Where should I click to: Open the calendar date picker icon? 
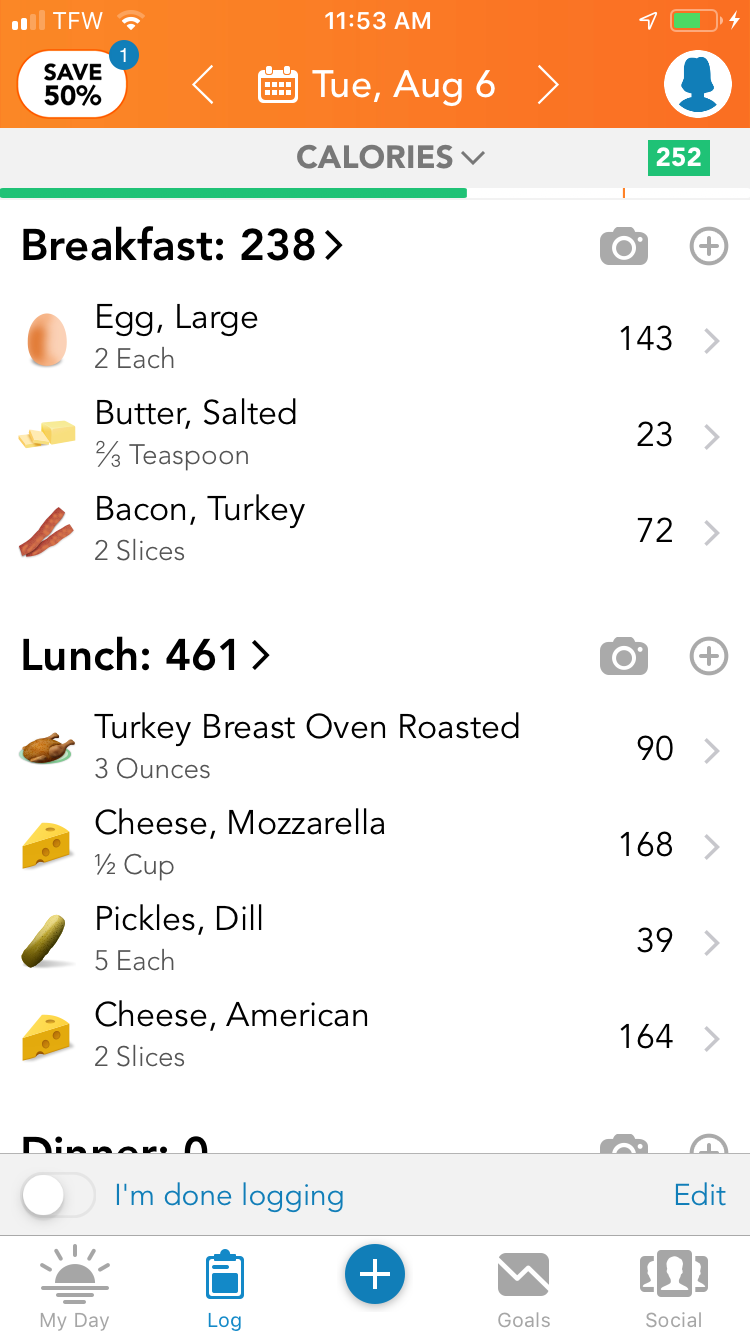[x=277, y=86]
